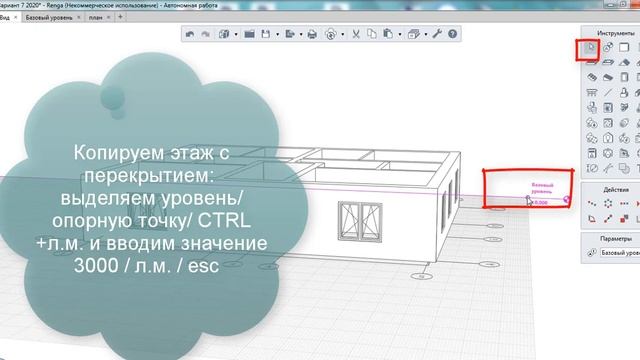Screen dimensions: 640x360
Task: Click the level icon in Параметры
Action: [592, 253]
